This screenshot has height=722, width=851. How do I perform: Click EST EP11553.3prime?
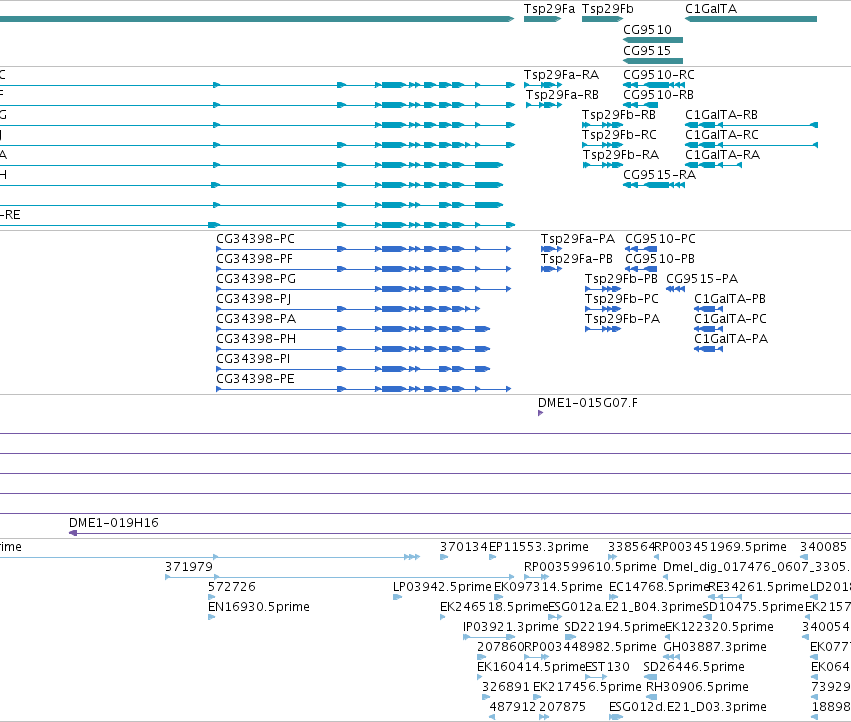coord(539,547)
